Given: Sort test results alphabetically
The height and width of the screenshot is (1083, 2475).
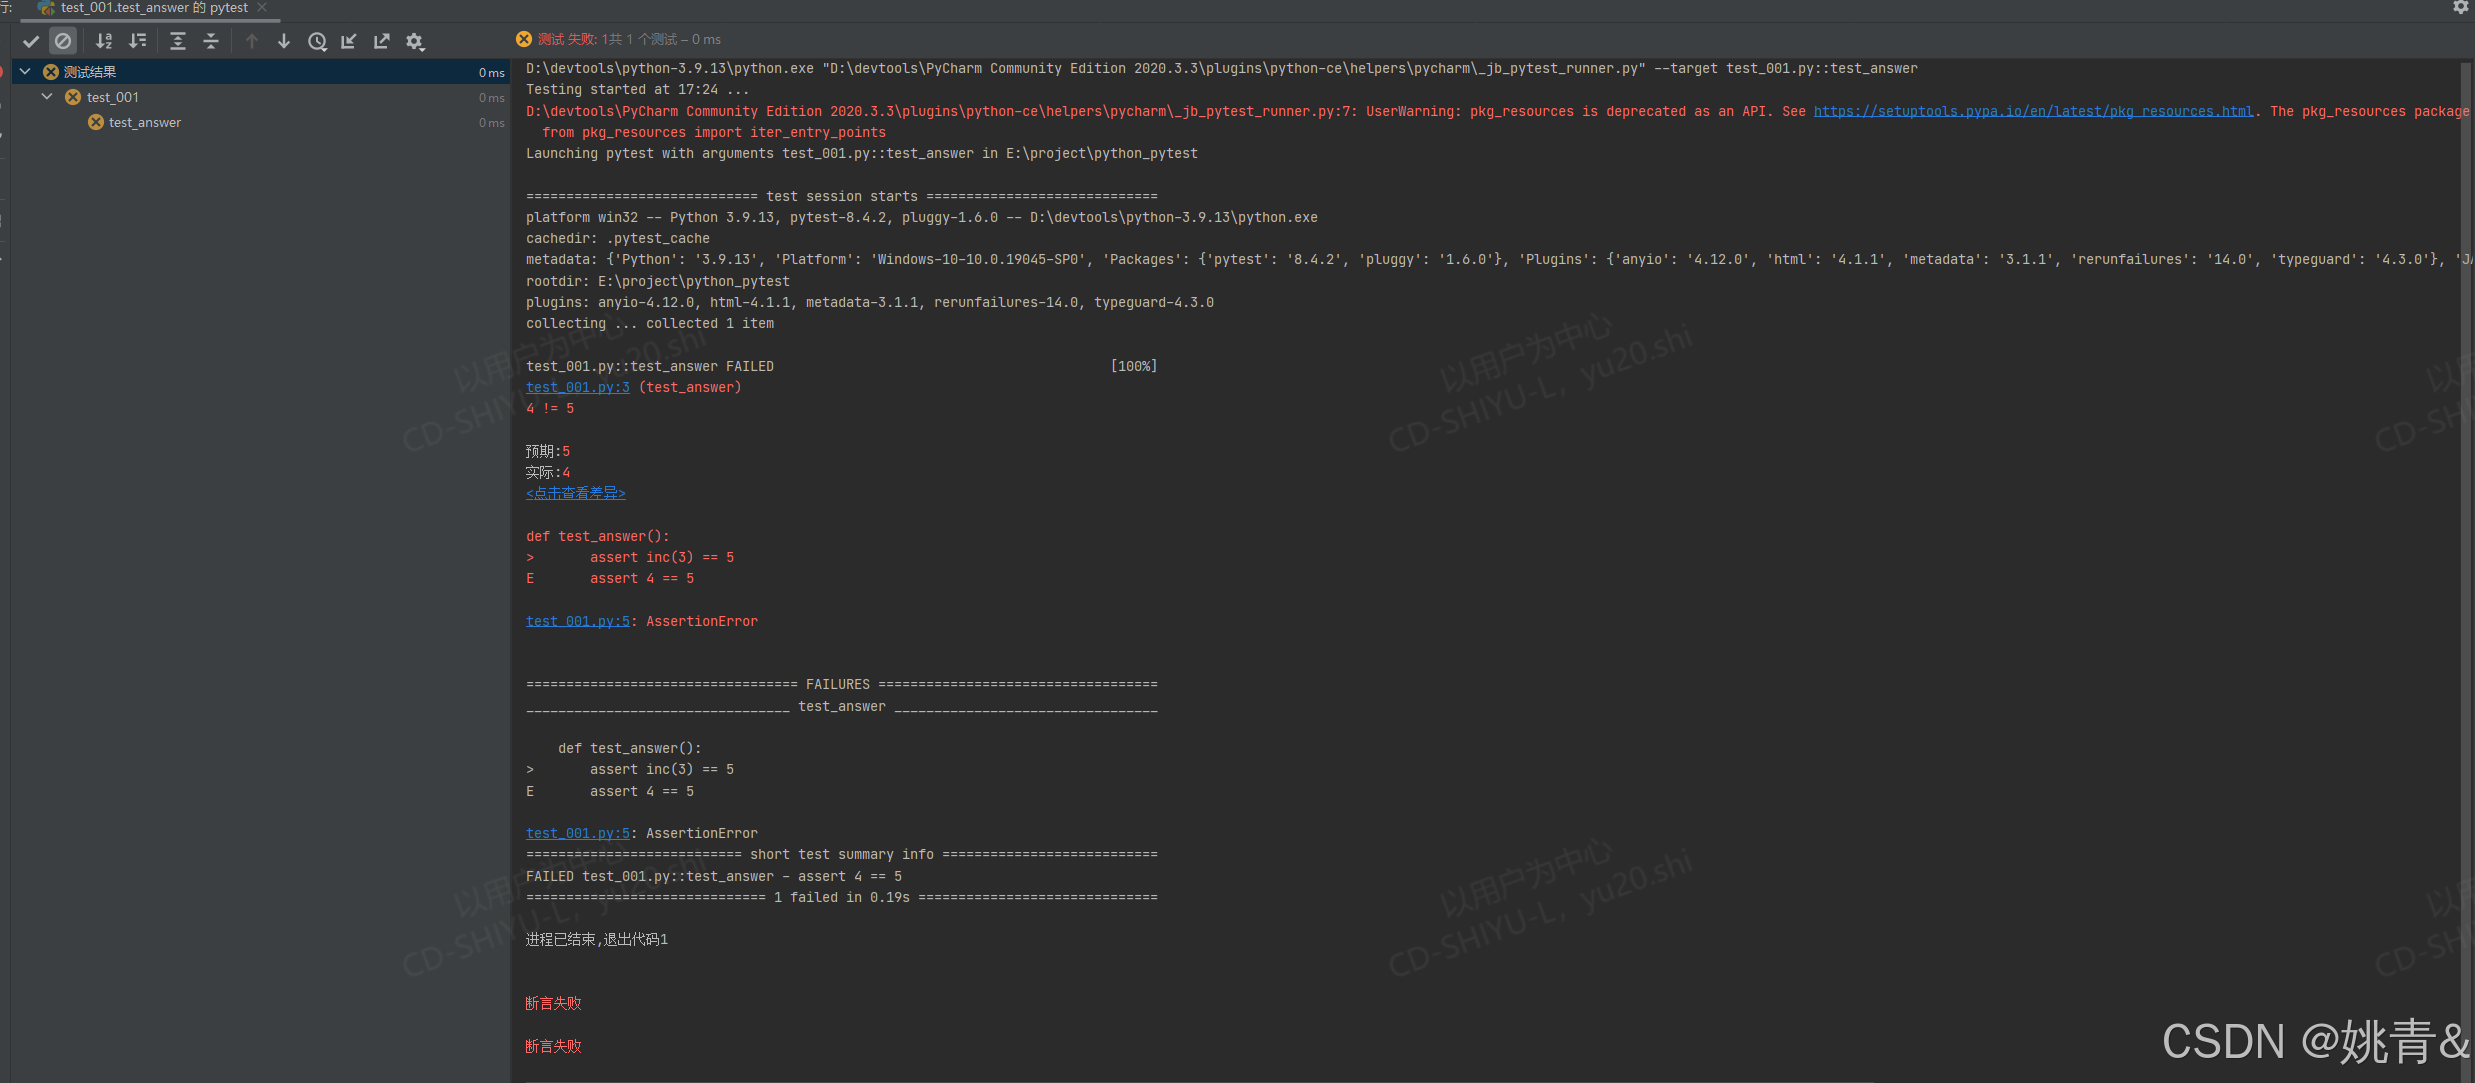Looking at the screenshot, I should coord(104,41).
